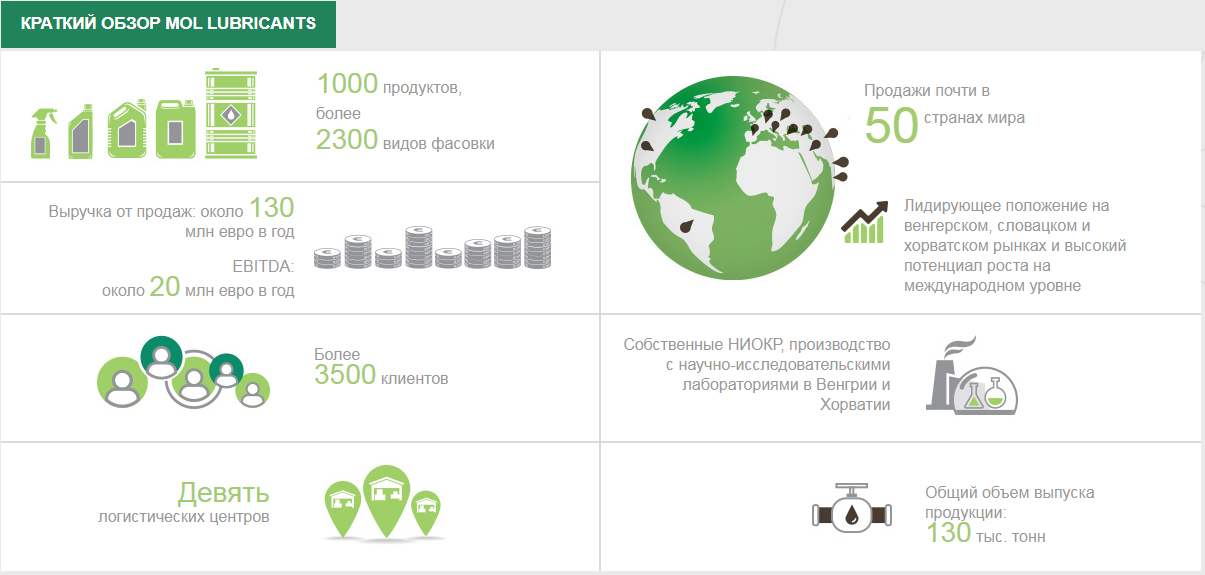The width and height of the screenshot is (1205, 575).
Task: Click the 'КРАТКИЙ ОБЗОР MOL LUBRICANTS' header
Action: (168, 23)
